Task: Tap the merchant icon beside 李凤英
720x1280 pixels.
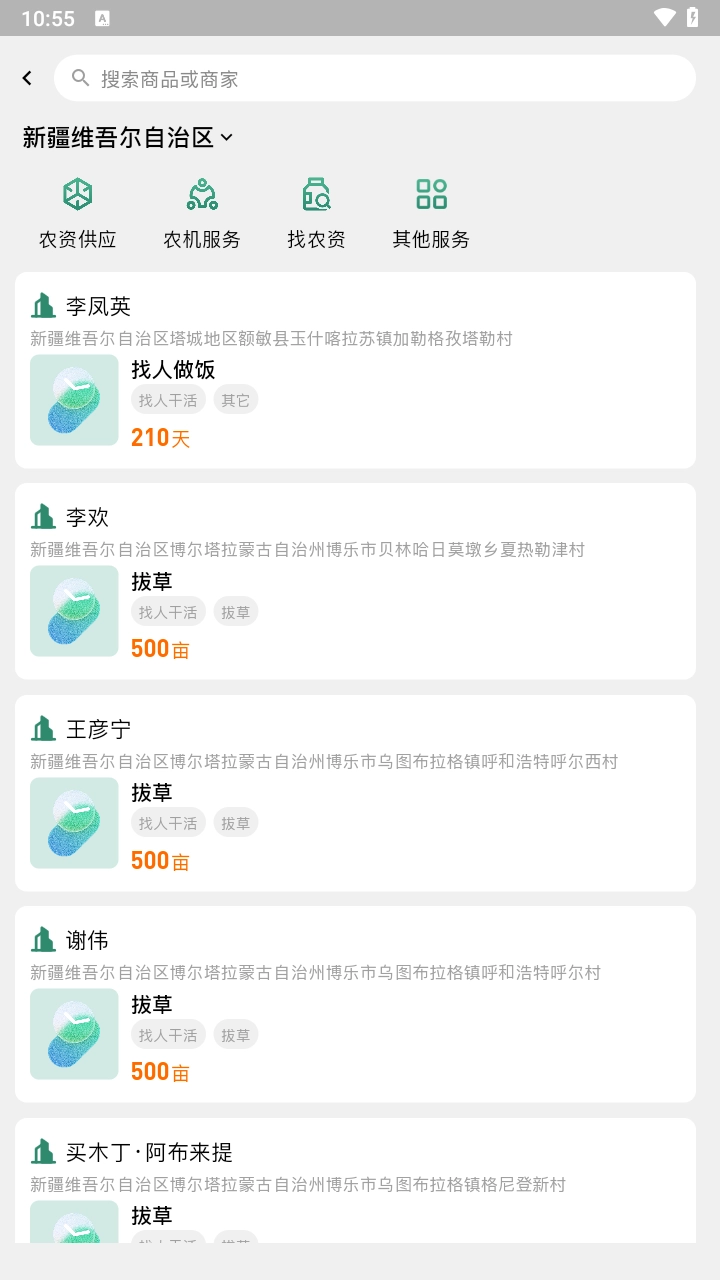Action: (43, 306)
